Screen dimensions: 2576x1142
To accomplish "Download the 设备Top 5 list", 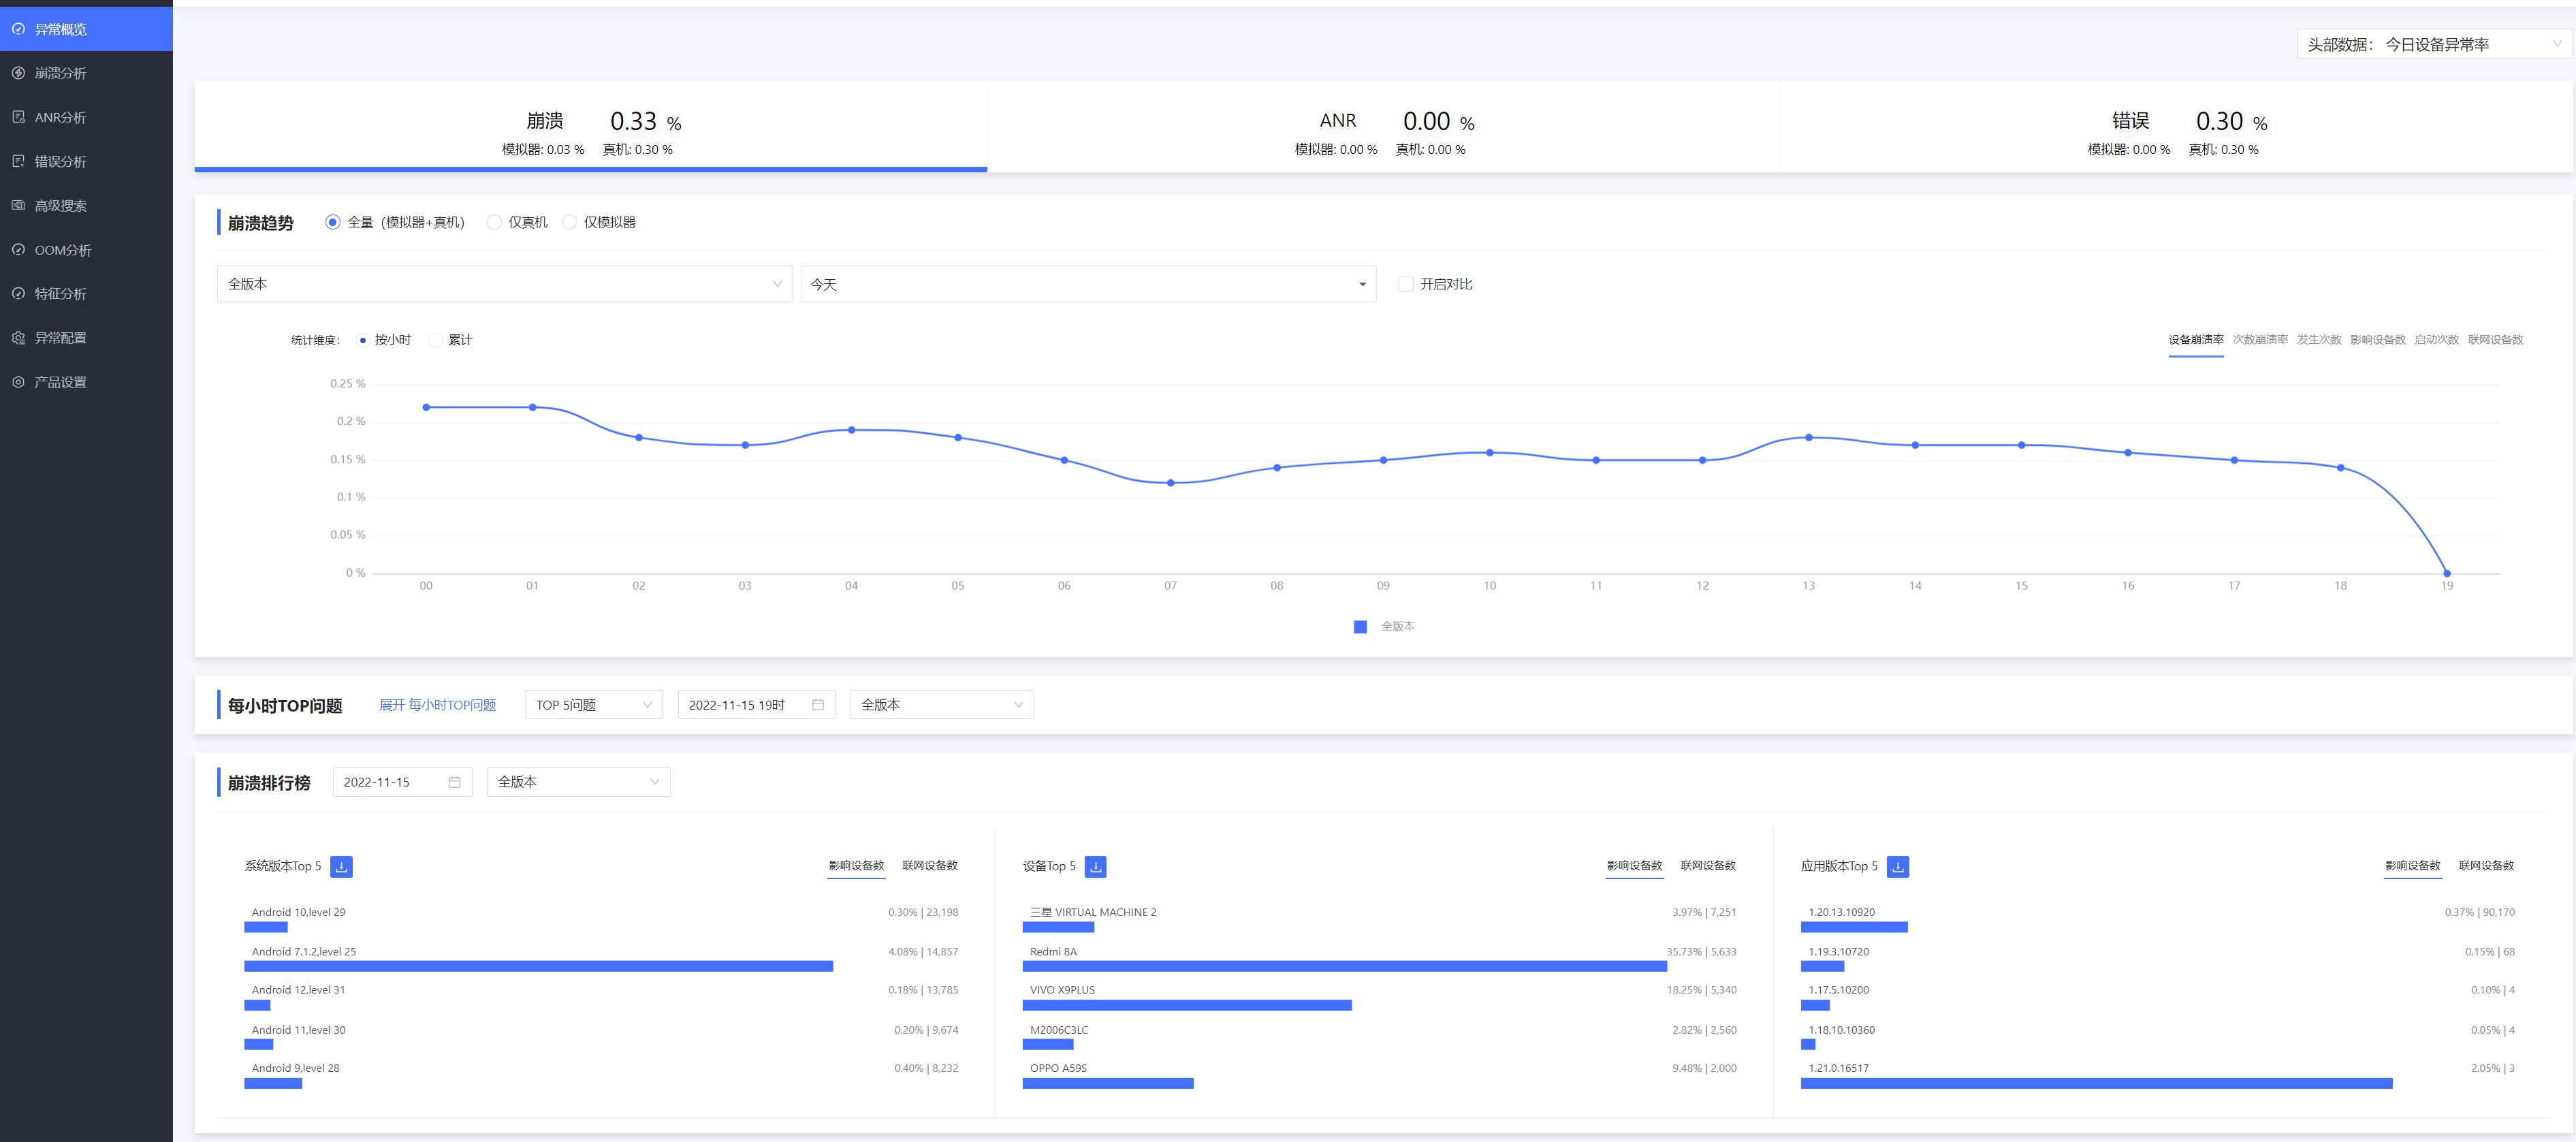I will 1095,867.
